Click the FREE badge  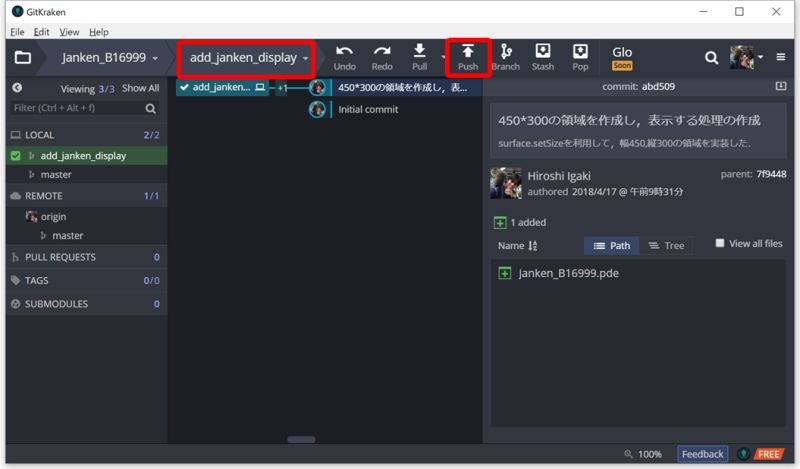click(768, 454)
